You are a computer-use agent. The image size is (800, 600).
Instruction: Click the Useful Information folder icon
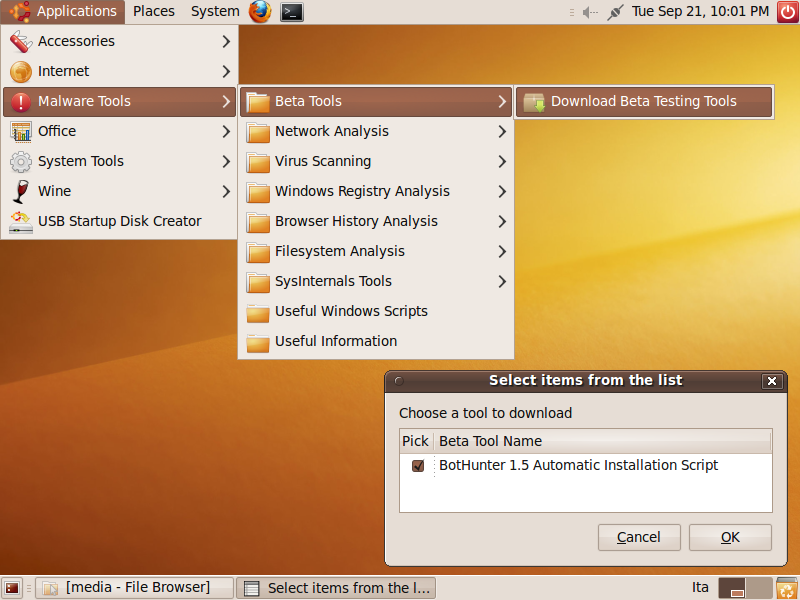(258, 342)
